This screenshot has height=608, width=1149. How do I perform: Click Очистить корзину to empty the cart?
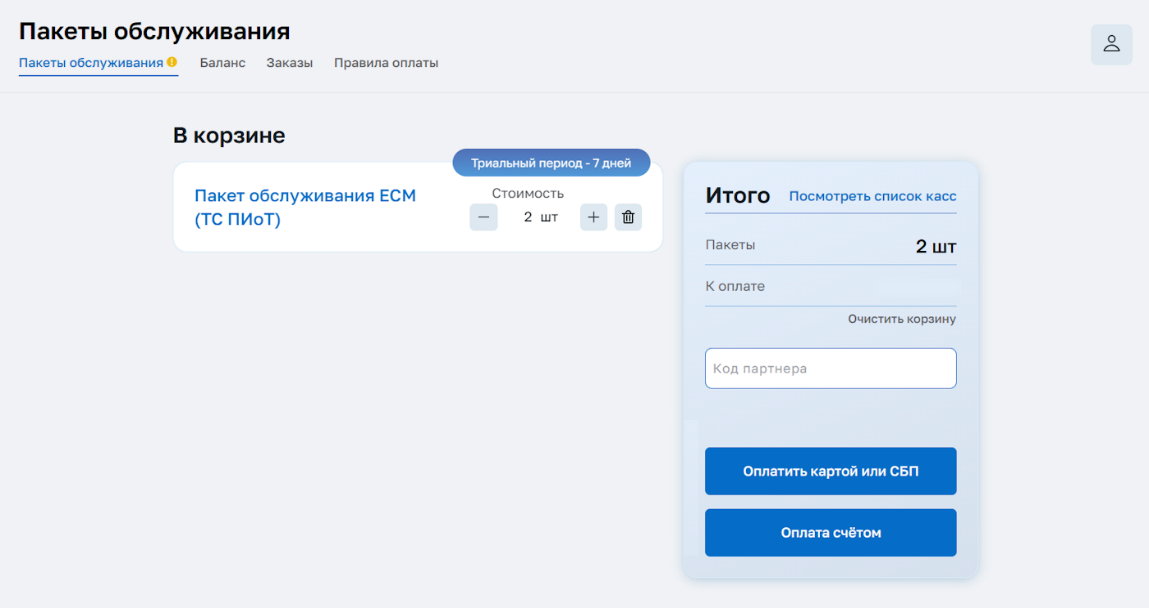[901, 319]
